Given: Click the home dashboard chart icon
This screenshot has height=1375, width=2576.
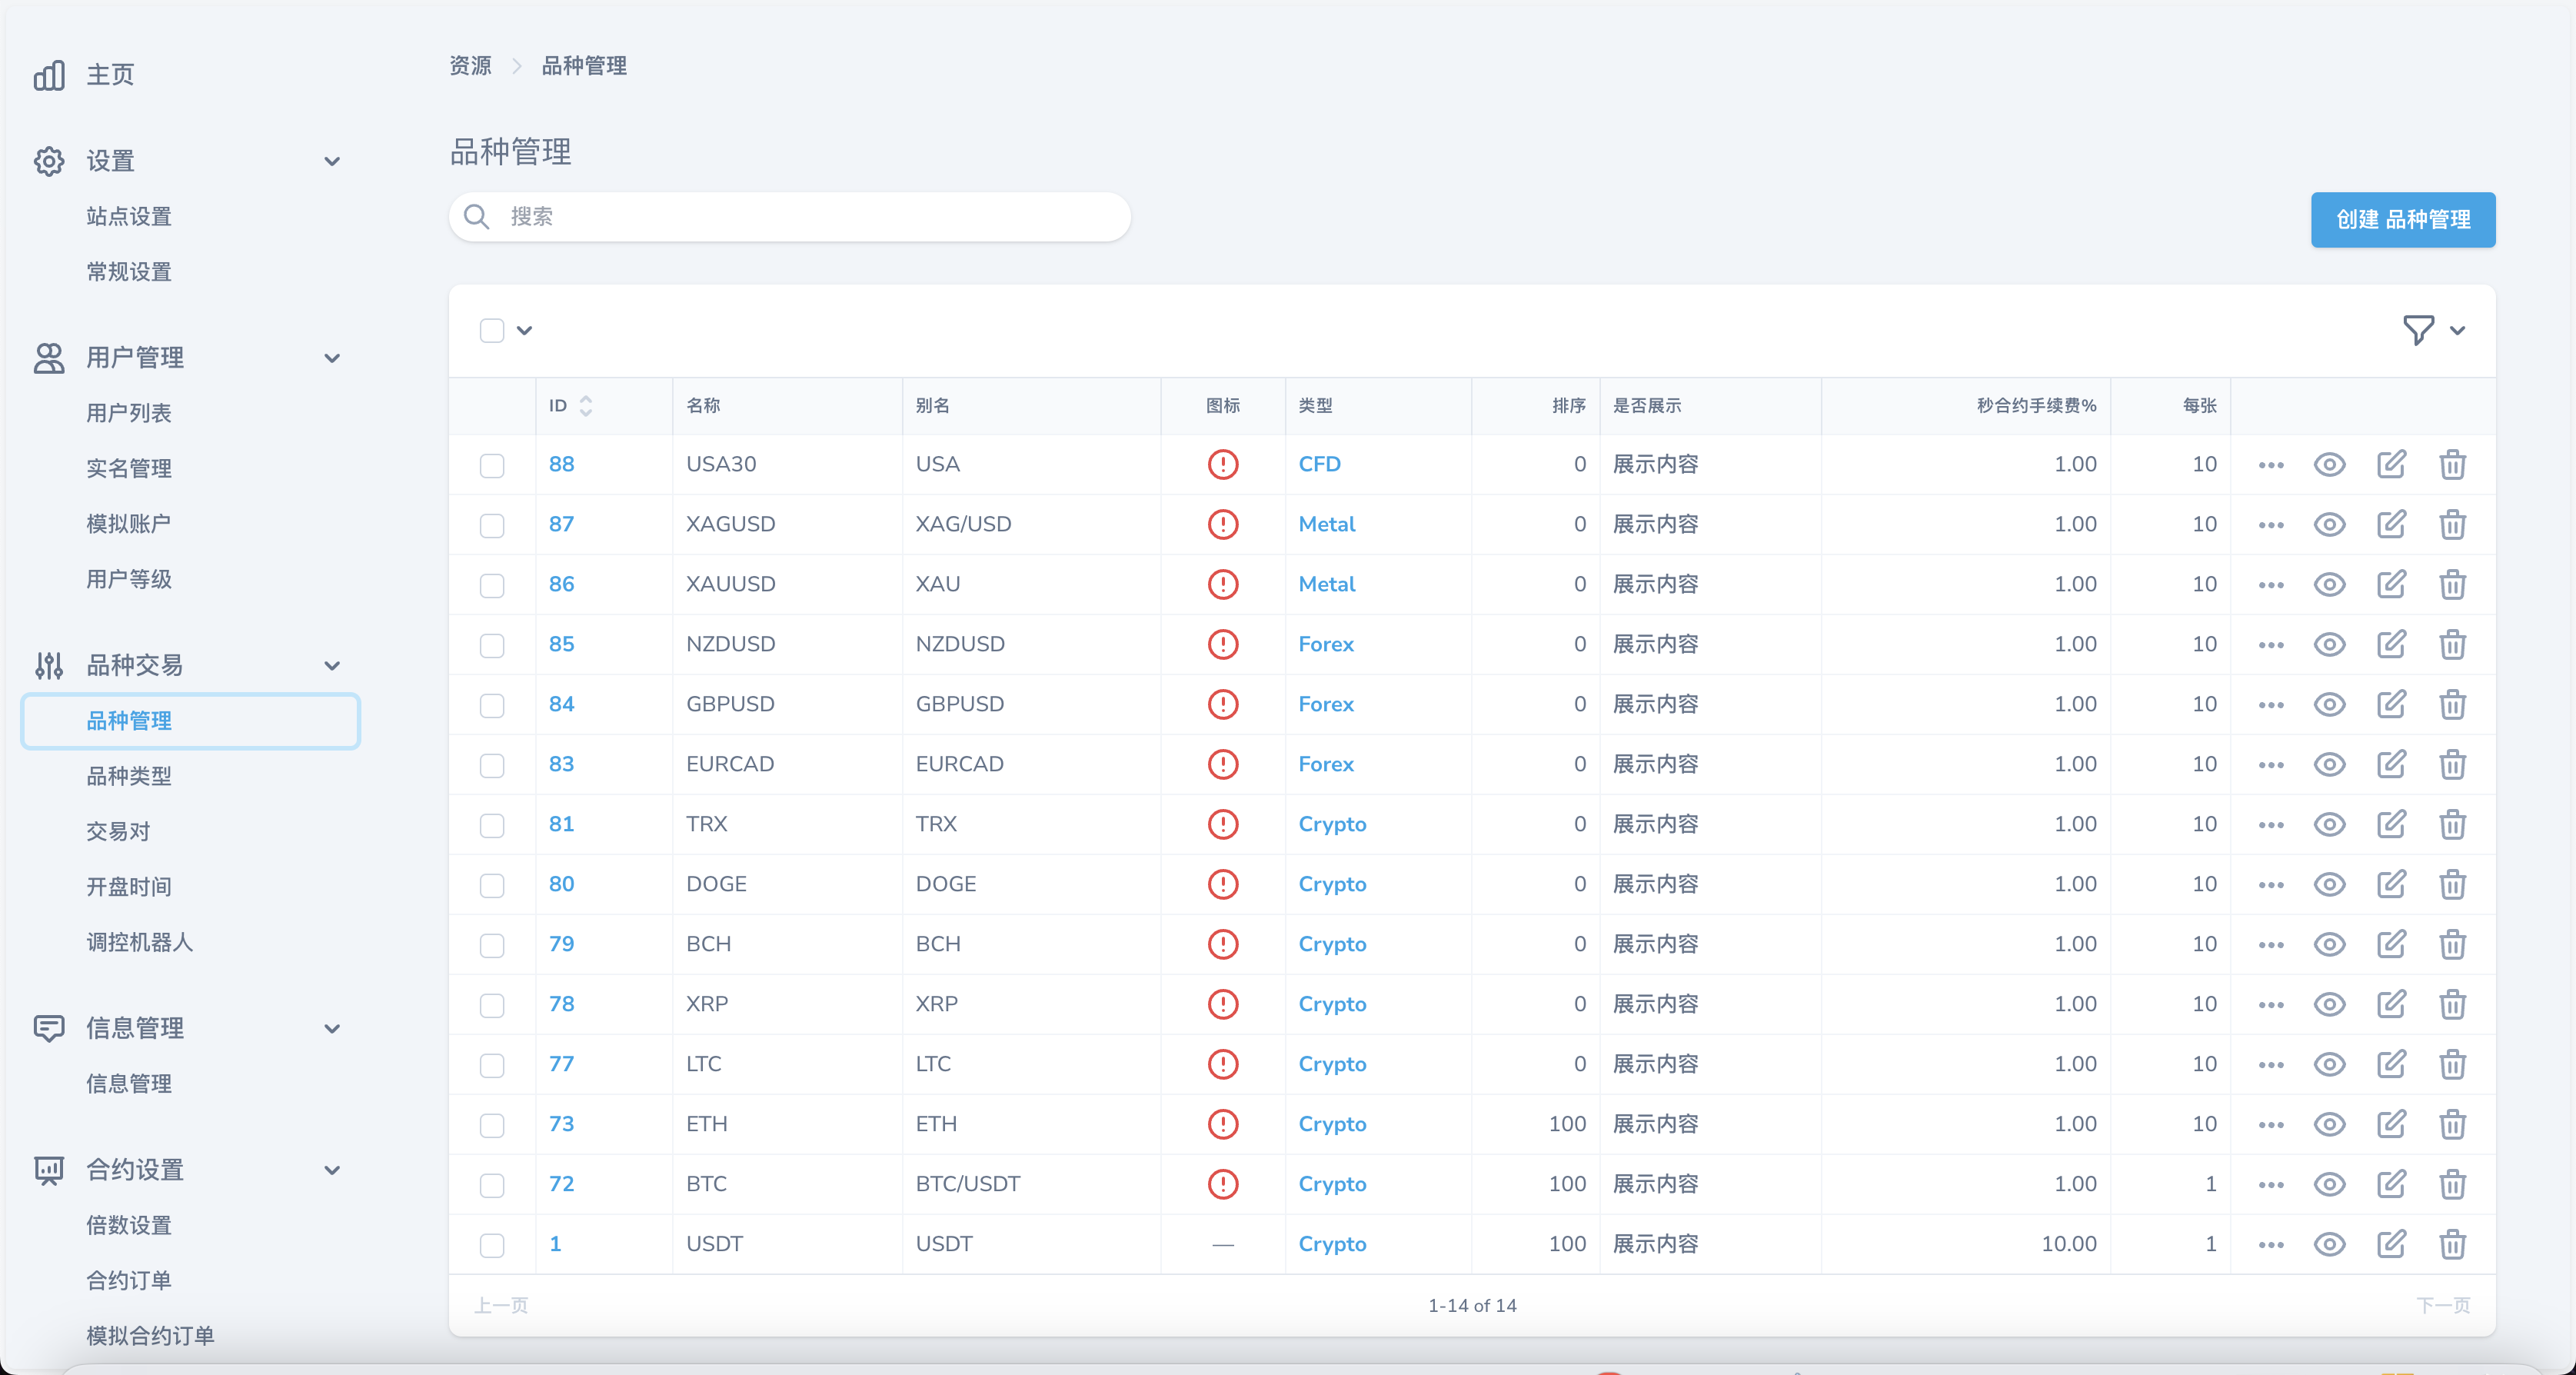Looking at the screenshot, I should (49, 75).
